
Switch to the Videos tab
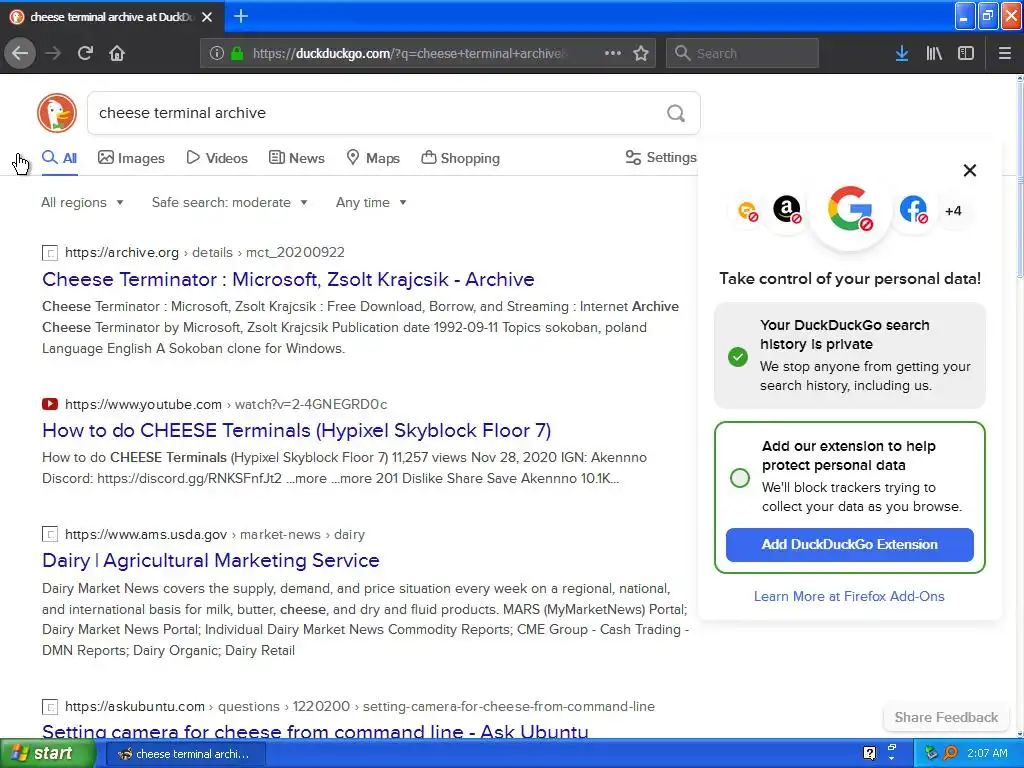pyautogui.click(x=217, y=158)
